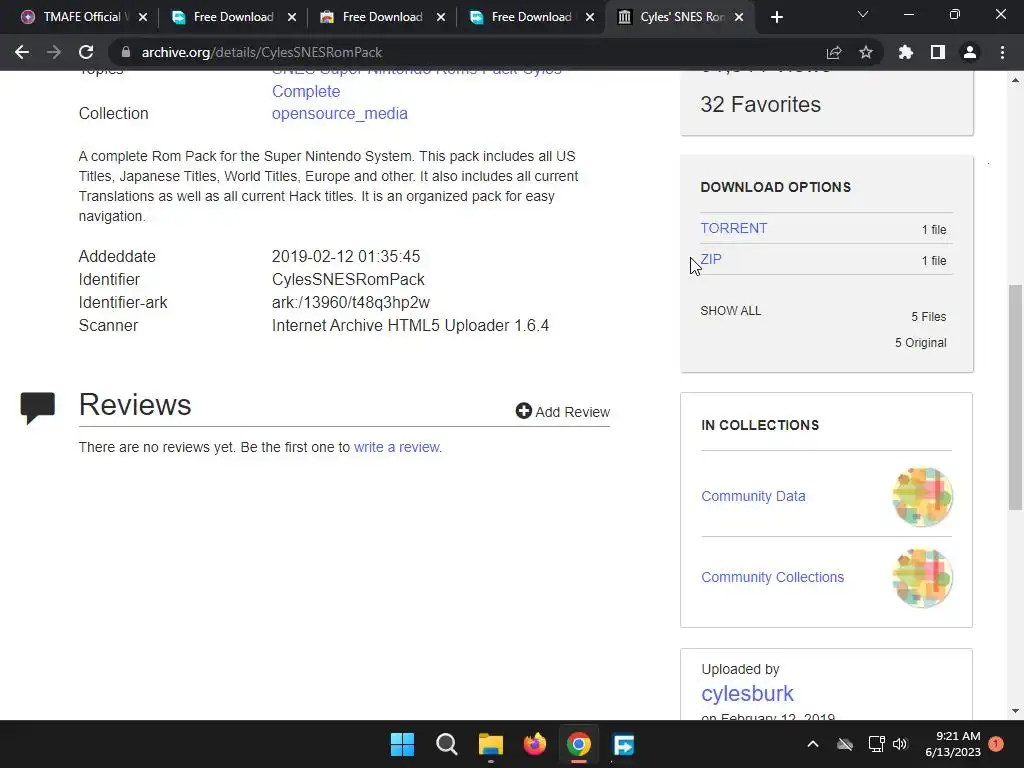Bookmark this page with the star icon
1024x768 pixels.
[x=866, y=52]
